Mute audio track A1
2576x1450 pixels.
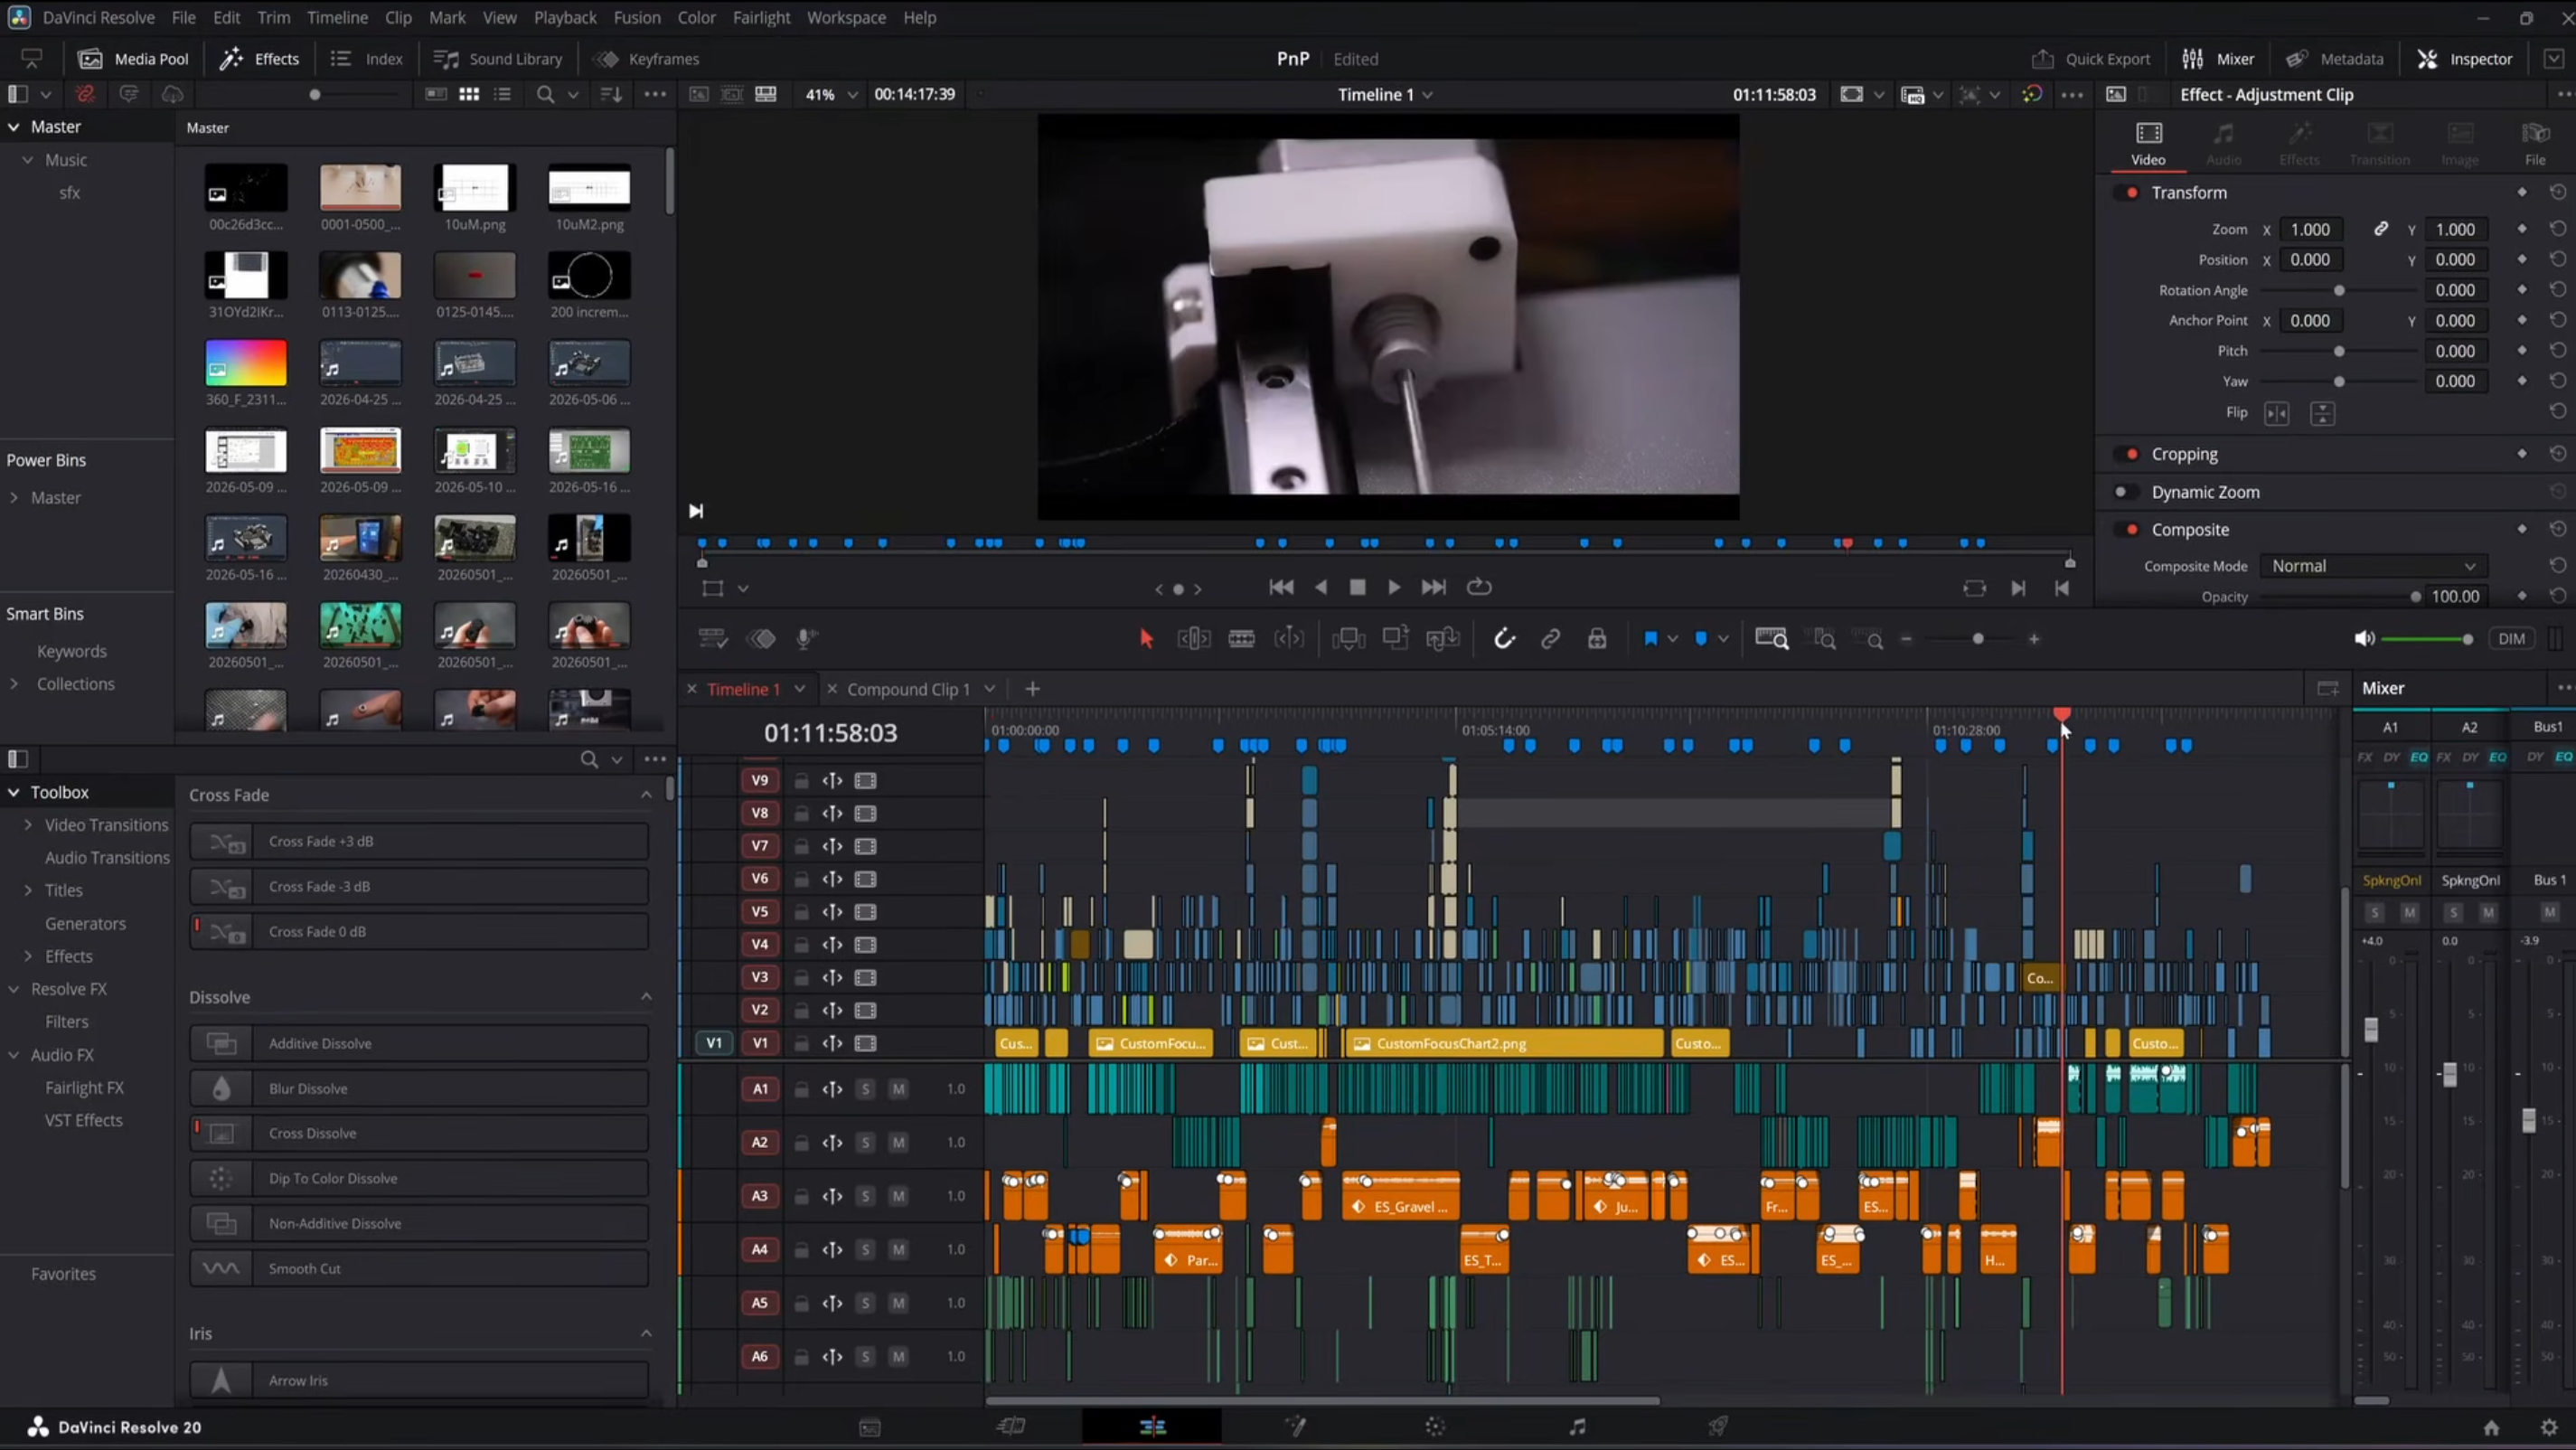(898, 1089)
